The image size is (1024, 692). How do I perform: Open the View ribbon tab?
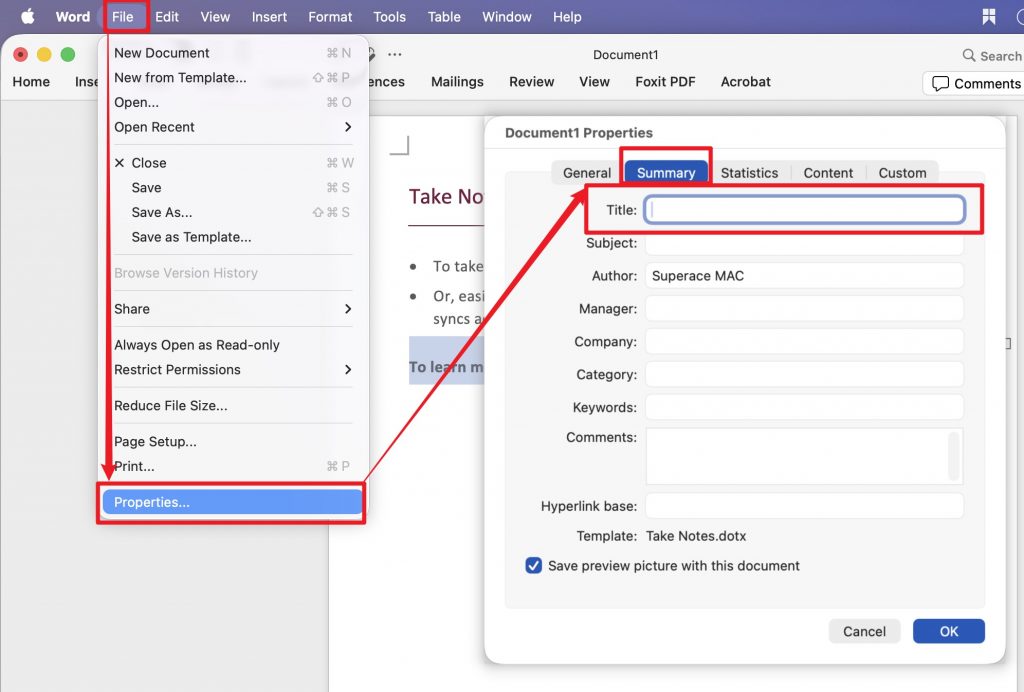pos(594,82)
